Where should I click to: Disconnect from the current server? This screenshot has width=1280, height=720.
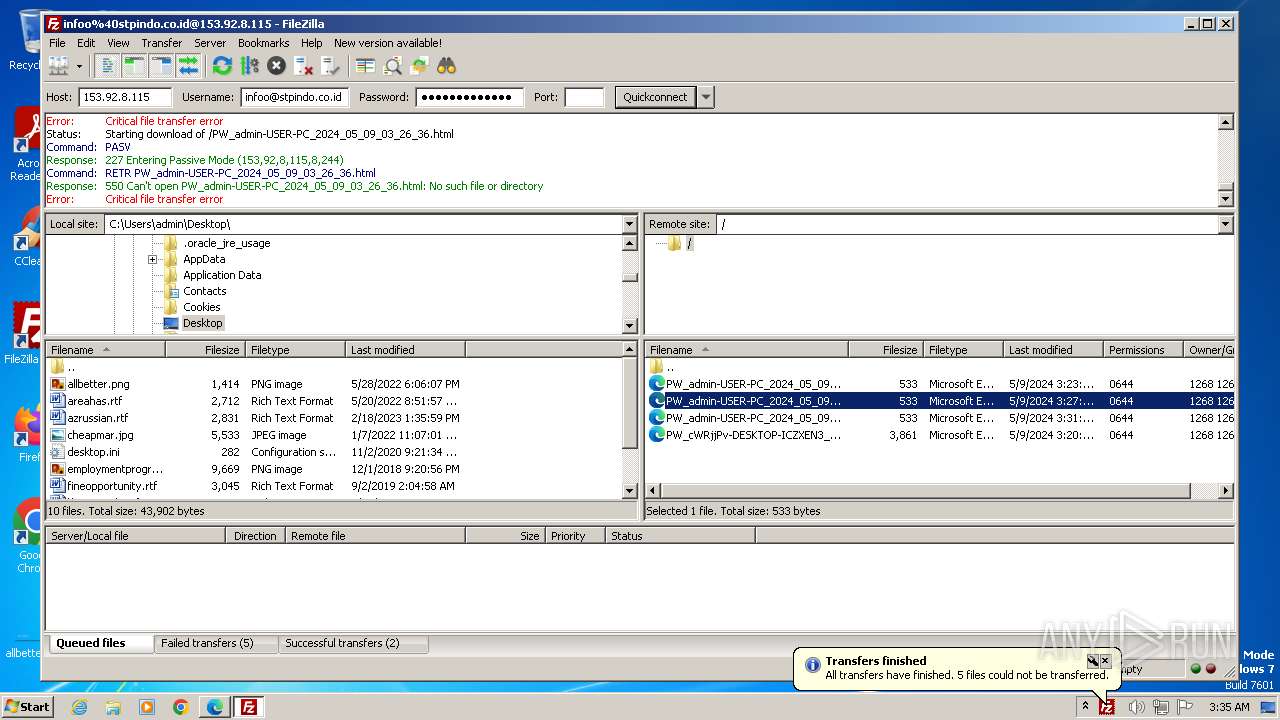pos(303,66)
